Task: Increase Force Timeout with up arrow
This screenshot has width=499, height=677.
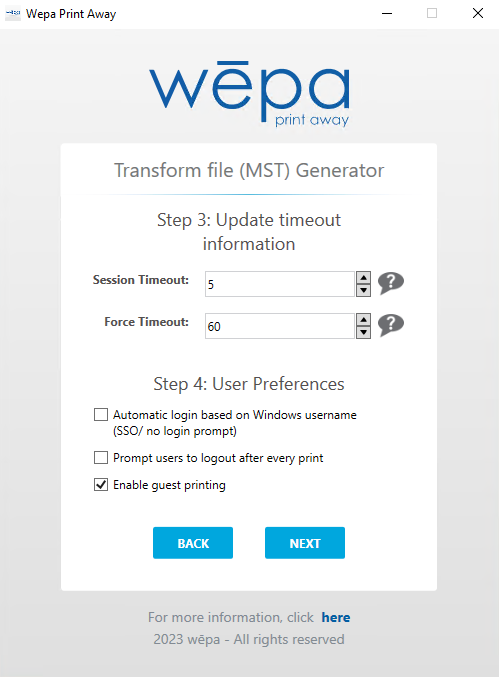Action: (363, 320)
